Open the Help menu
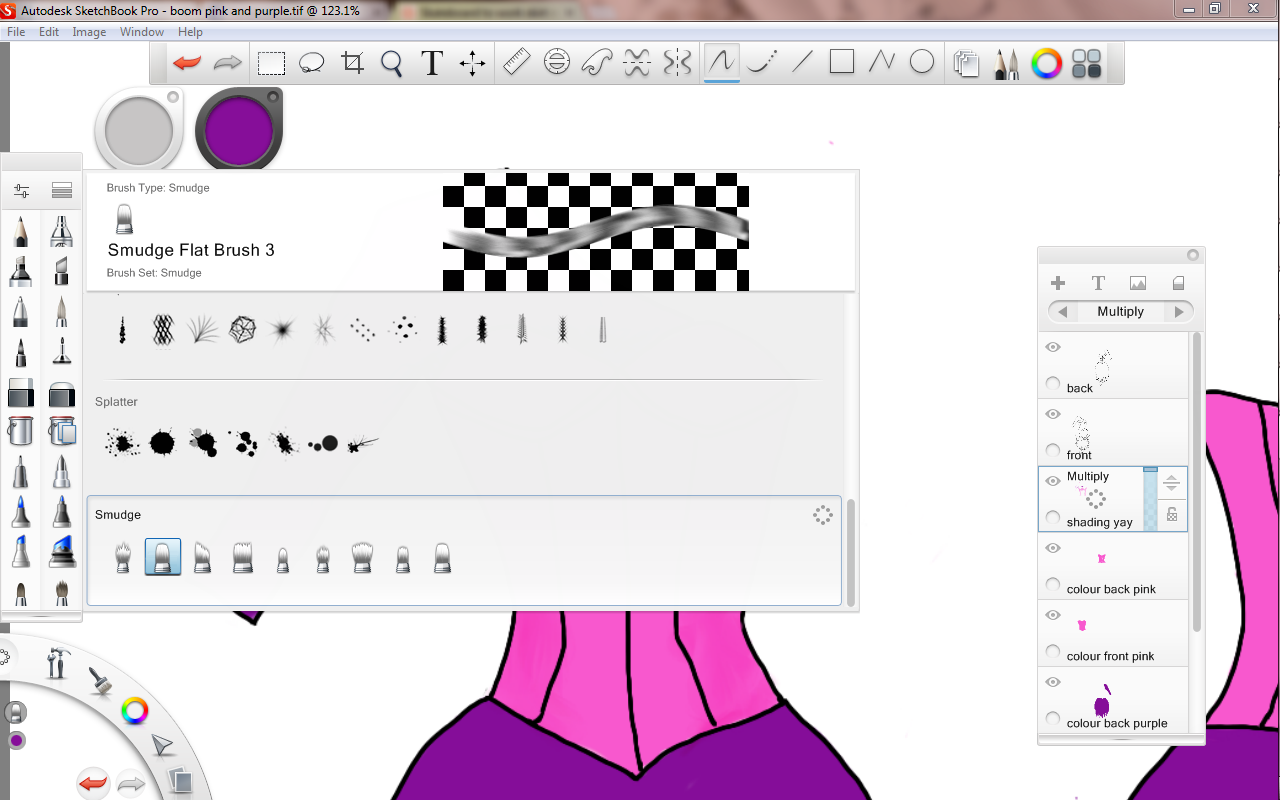 (x=190, y=32)
